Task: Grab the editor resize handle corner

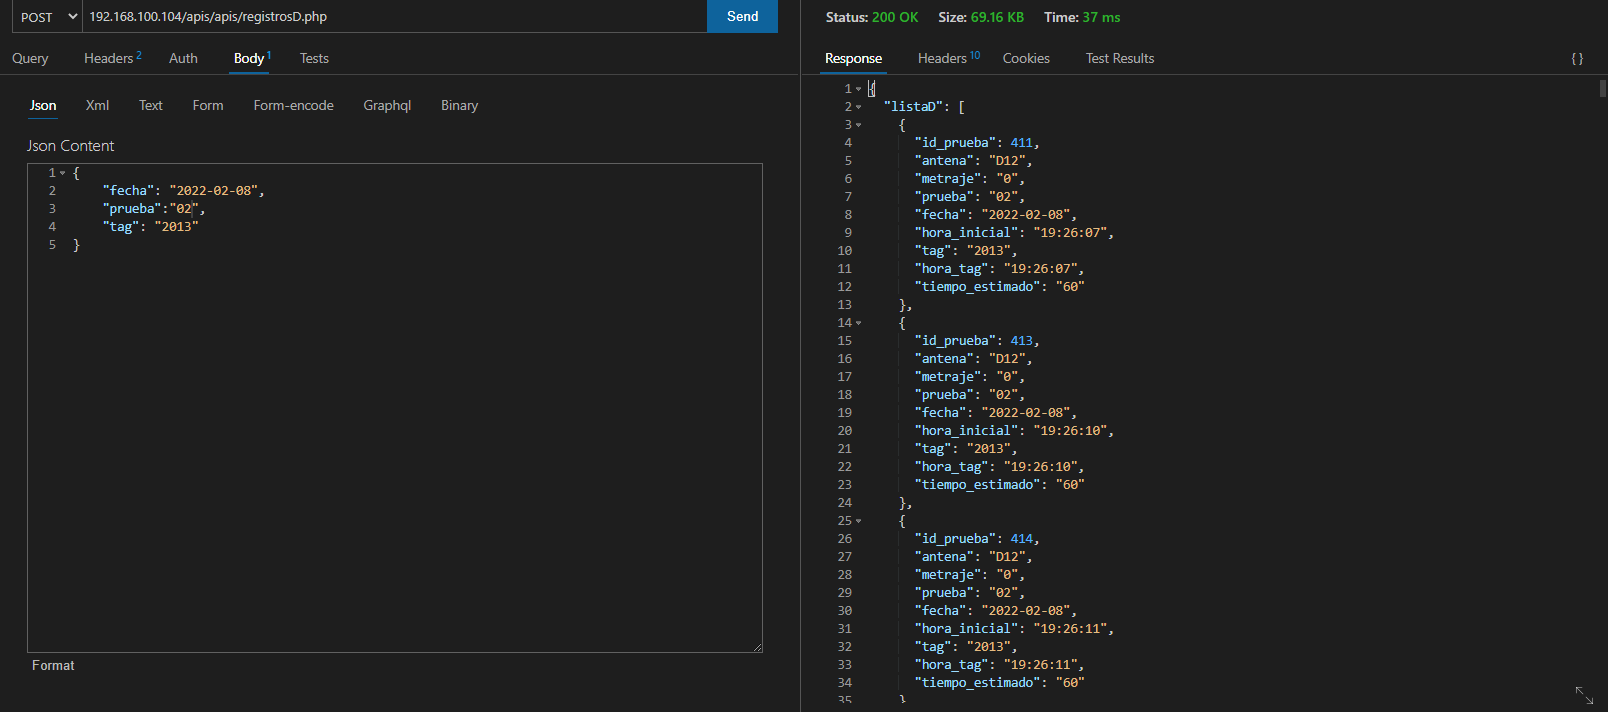Action: click(x=757, y=647)
